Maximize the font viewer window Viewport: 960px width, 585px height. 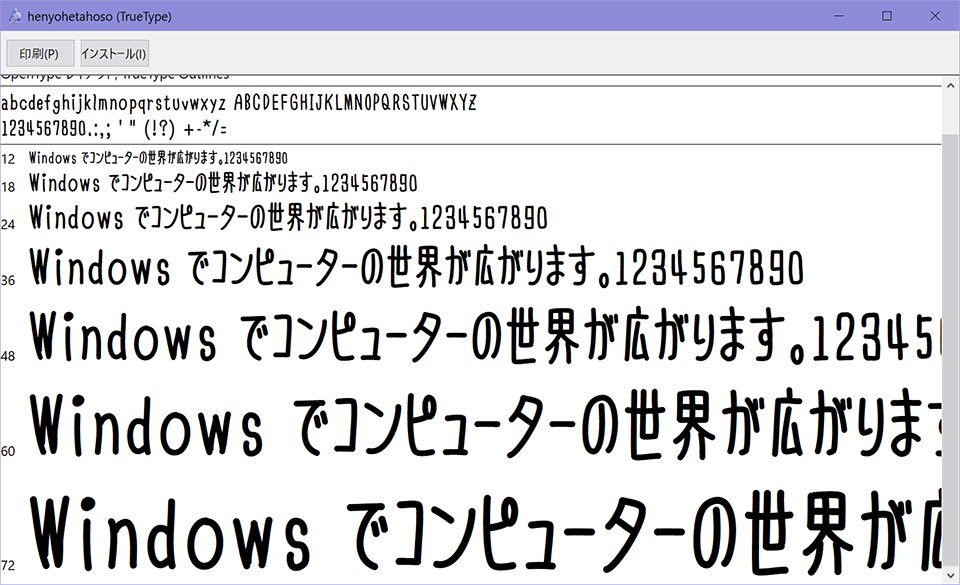887,16
